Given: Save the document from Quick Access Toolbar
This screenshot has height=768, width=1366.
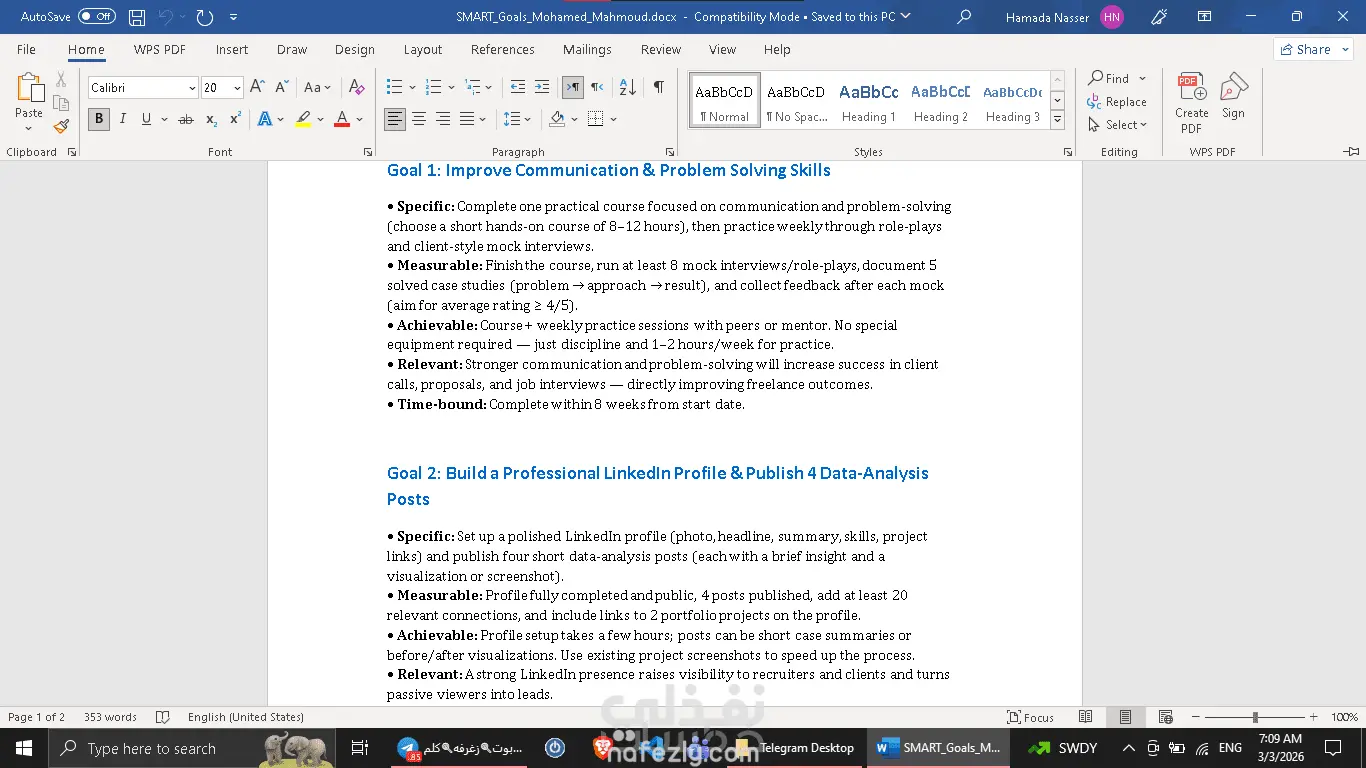Looking at the screenshot, I should [137, 17].
